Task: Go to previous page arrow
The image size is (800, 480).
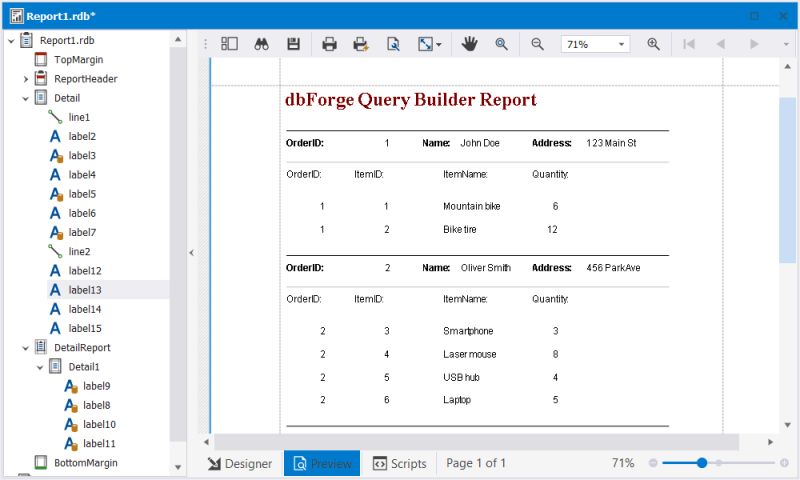Action: pyautogui.click(x=720, y=44)
